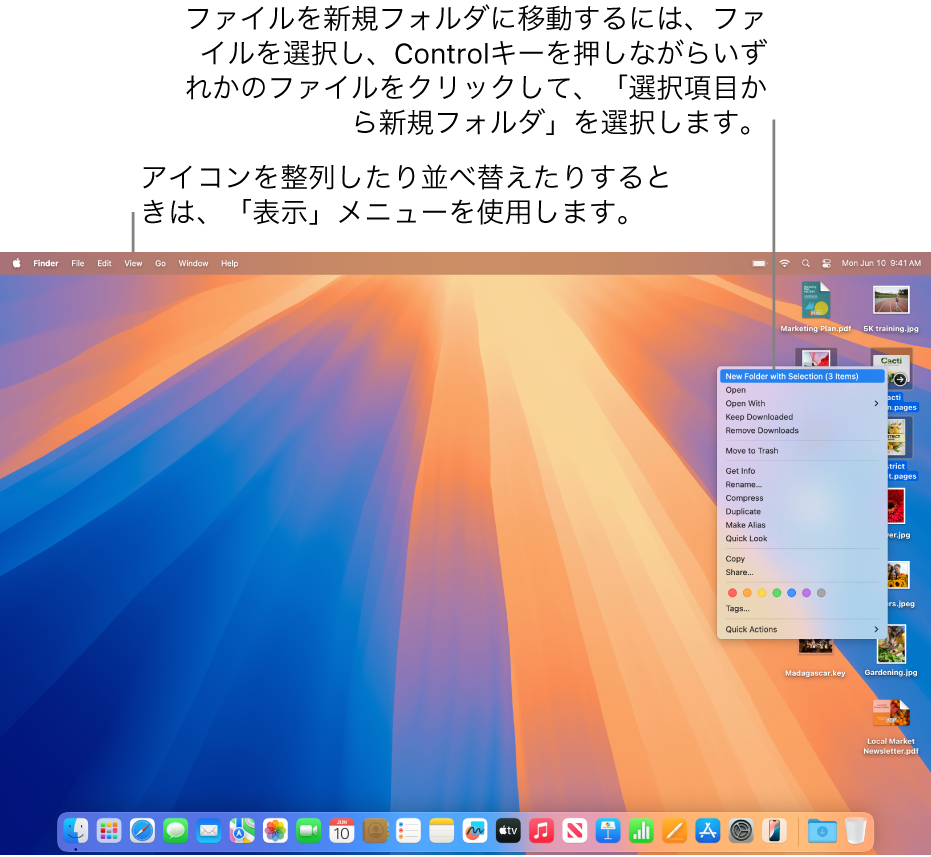Choose Make Alias in context menu
The height and width of the screenshot is (857, 931).
[x=802, y=525]
